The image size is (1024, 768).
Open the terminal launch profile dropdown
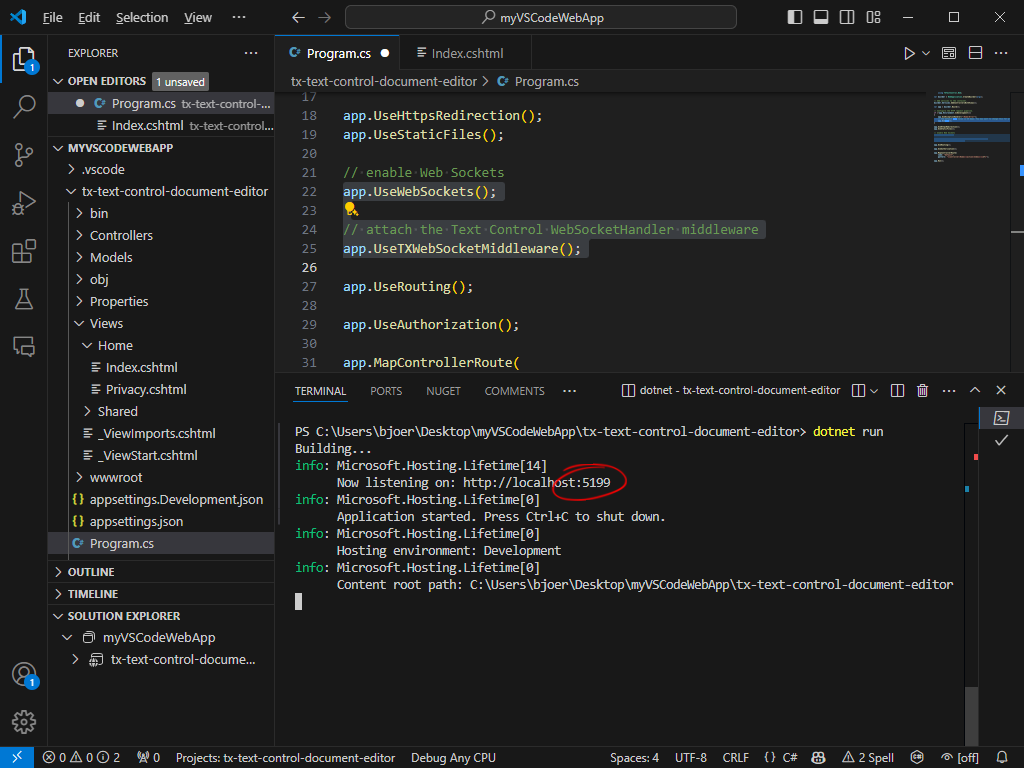click(x=874, y=391)
